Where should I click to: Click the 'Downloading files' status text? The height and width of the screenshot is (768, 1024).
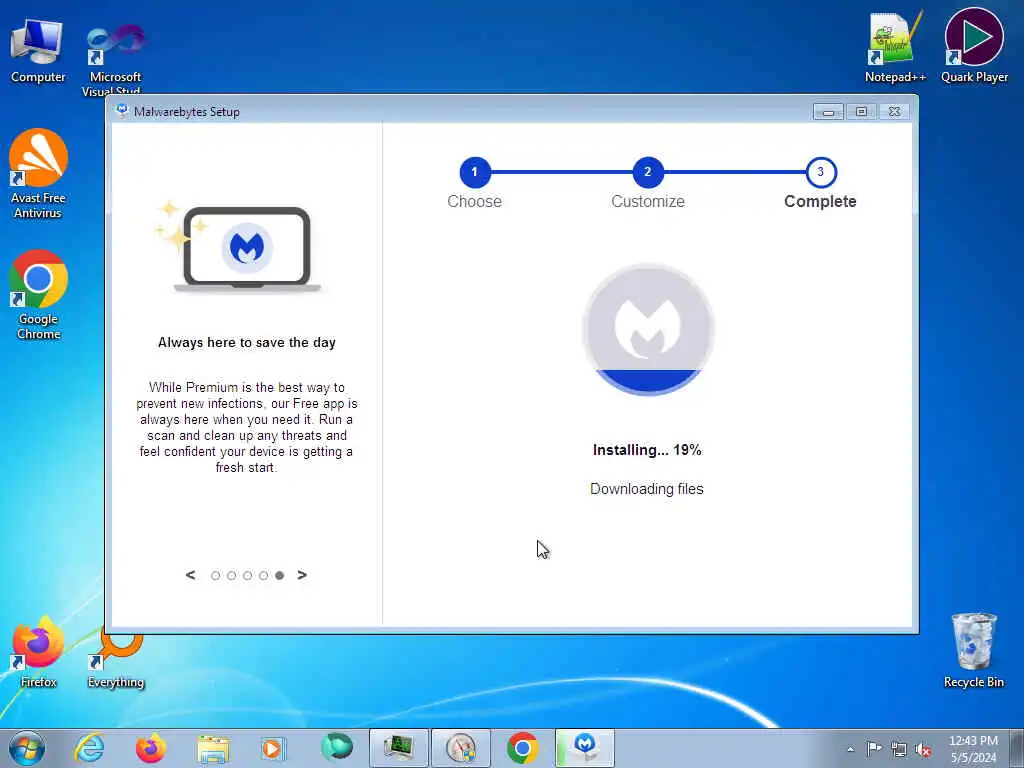click(647, 488)
